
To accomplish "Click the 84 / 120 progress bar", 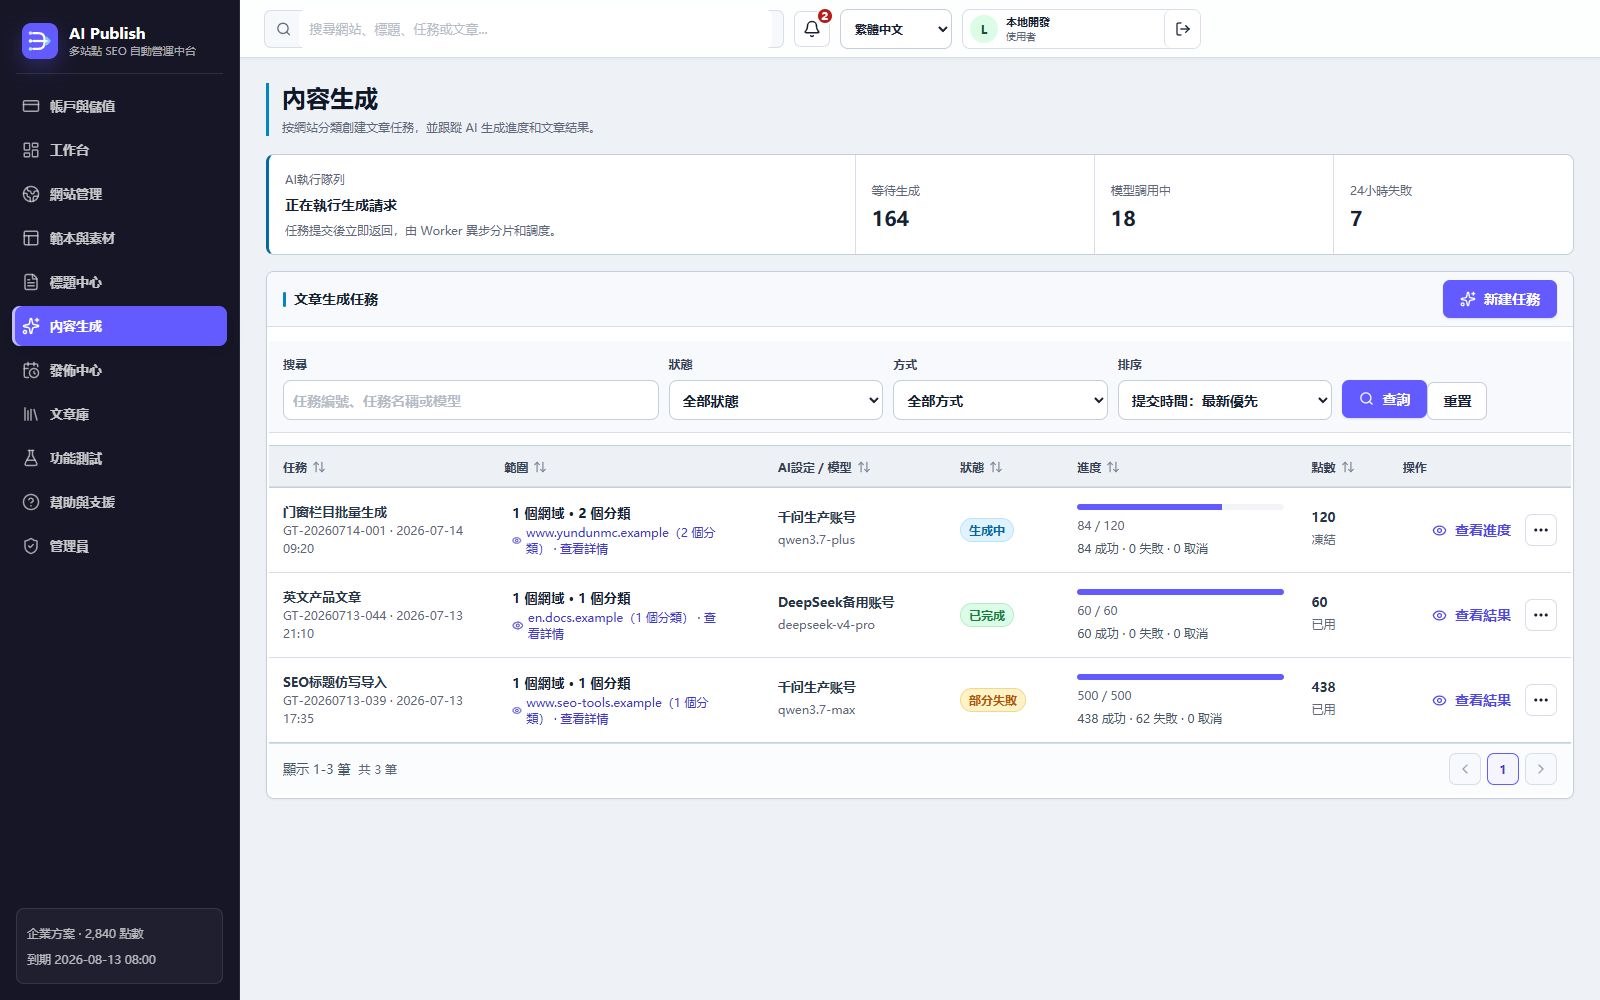I will pos(1180,507).
